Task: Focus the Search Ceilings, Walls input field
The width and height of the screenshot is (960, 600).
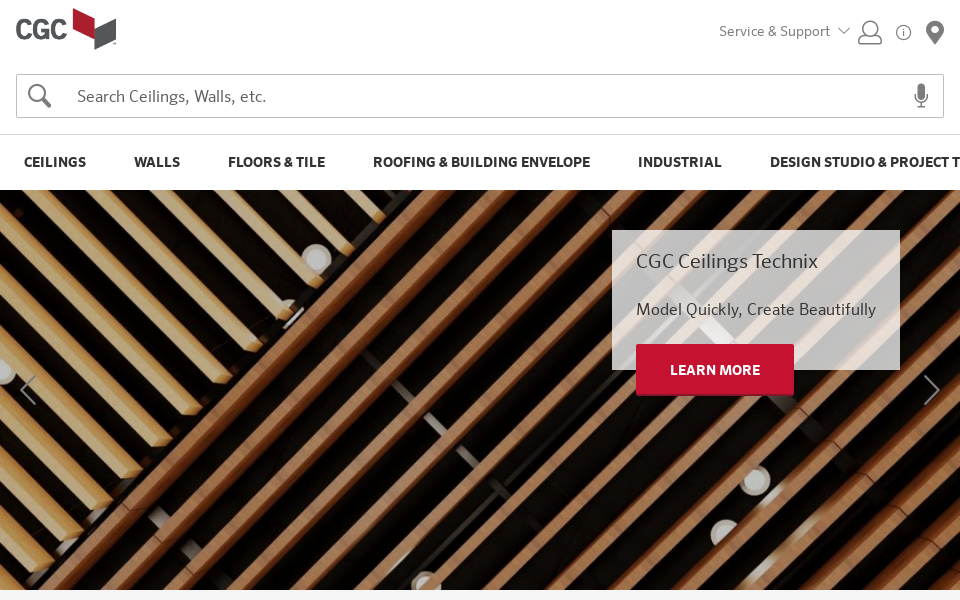Action: pos(480,96)
